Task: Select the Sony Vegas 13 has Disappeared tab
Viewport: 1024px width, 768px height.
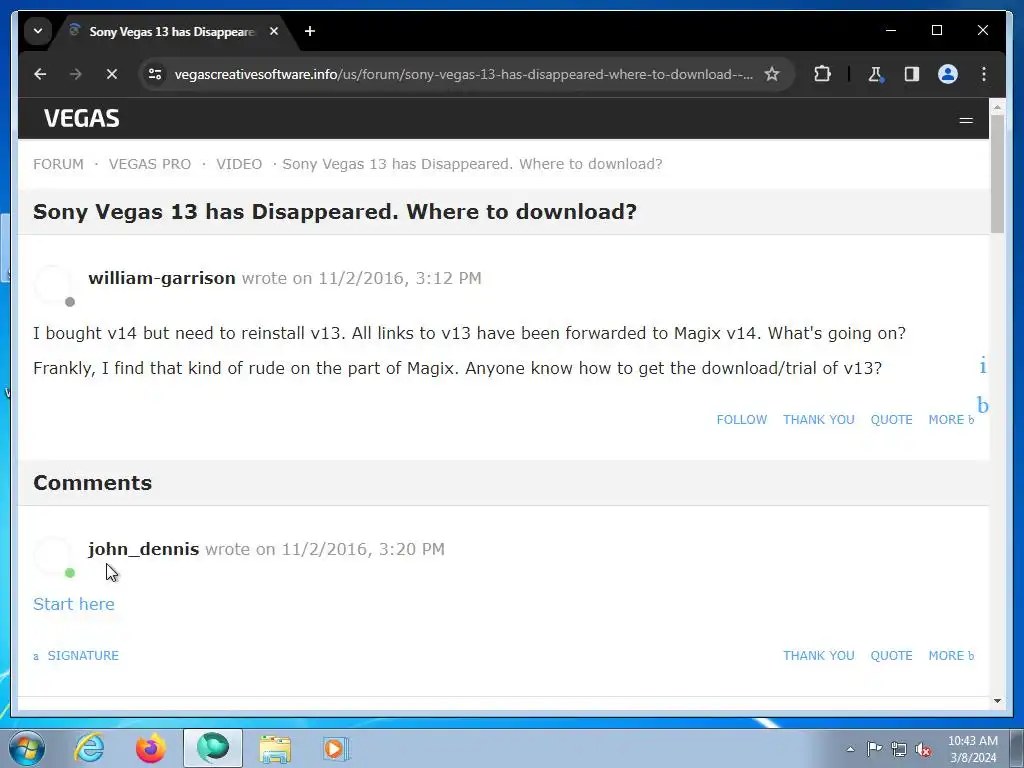Action: click(172, 31)
